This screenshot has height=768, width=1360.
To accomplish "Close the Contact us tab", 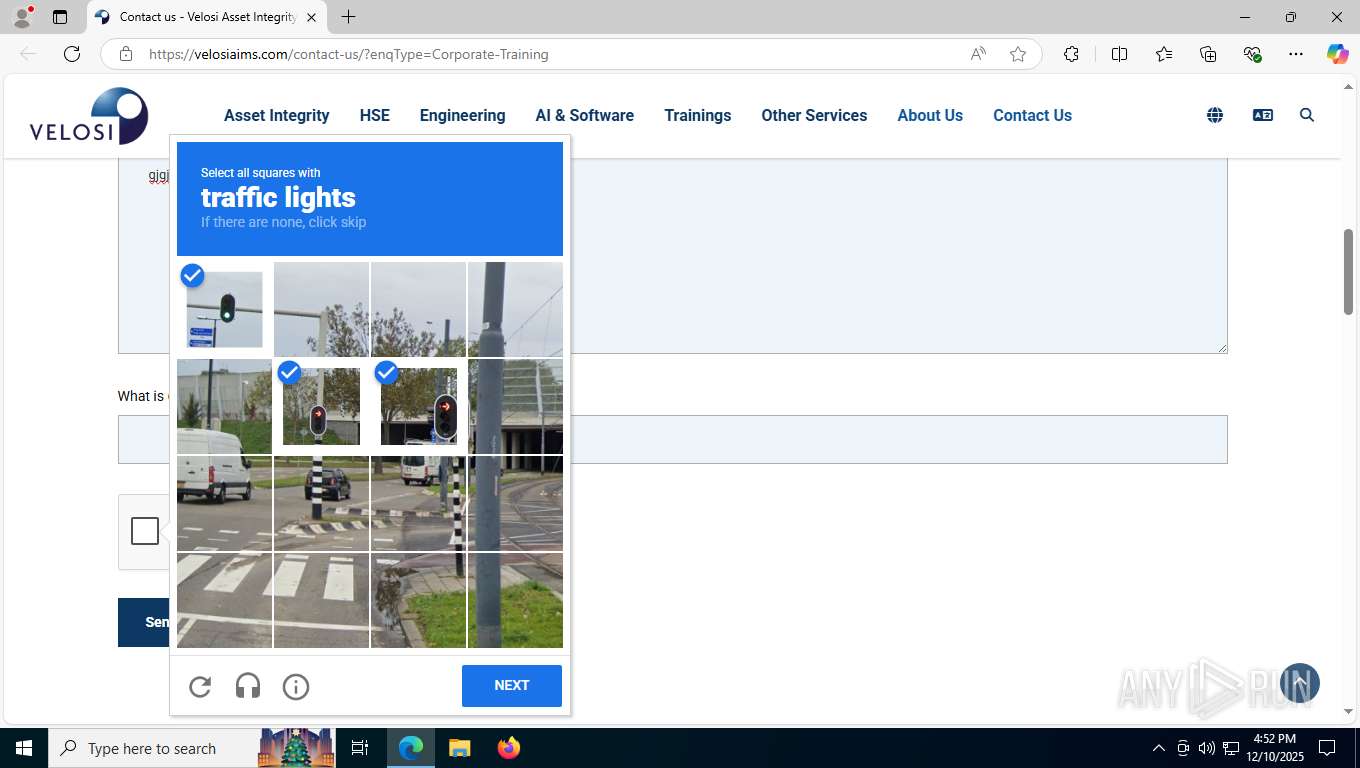I will point(312,17).
